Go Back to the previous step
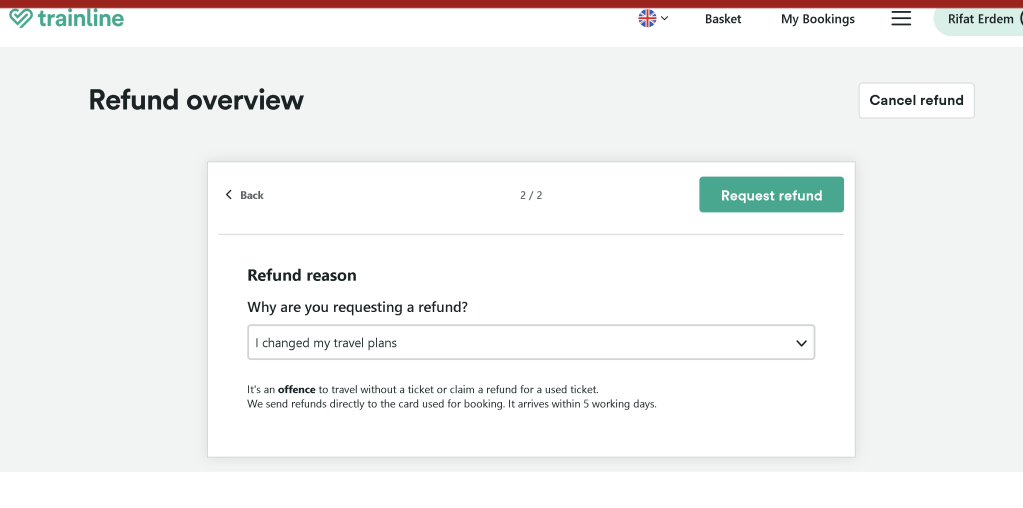This screenshot has height=508, width=1023. coord(244,195)
